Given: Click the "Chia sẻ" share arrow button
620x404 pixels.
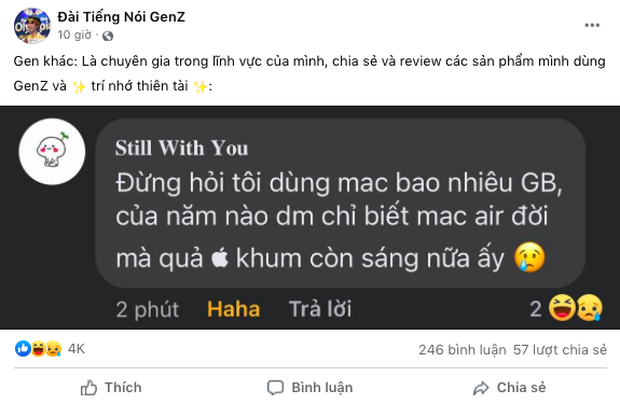Looking at the screenshot, I should tap(512, 387).
